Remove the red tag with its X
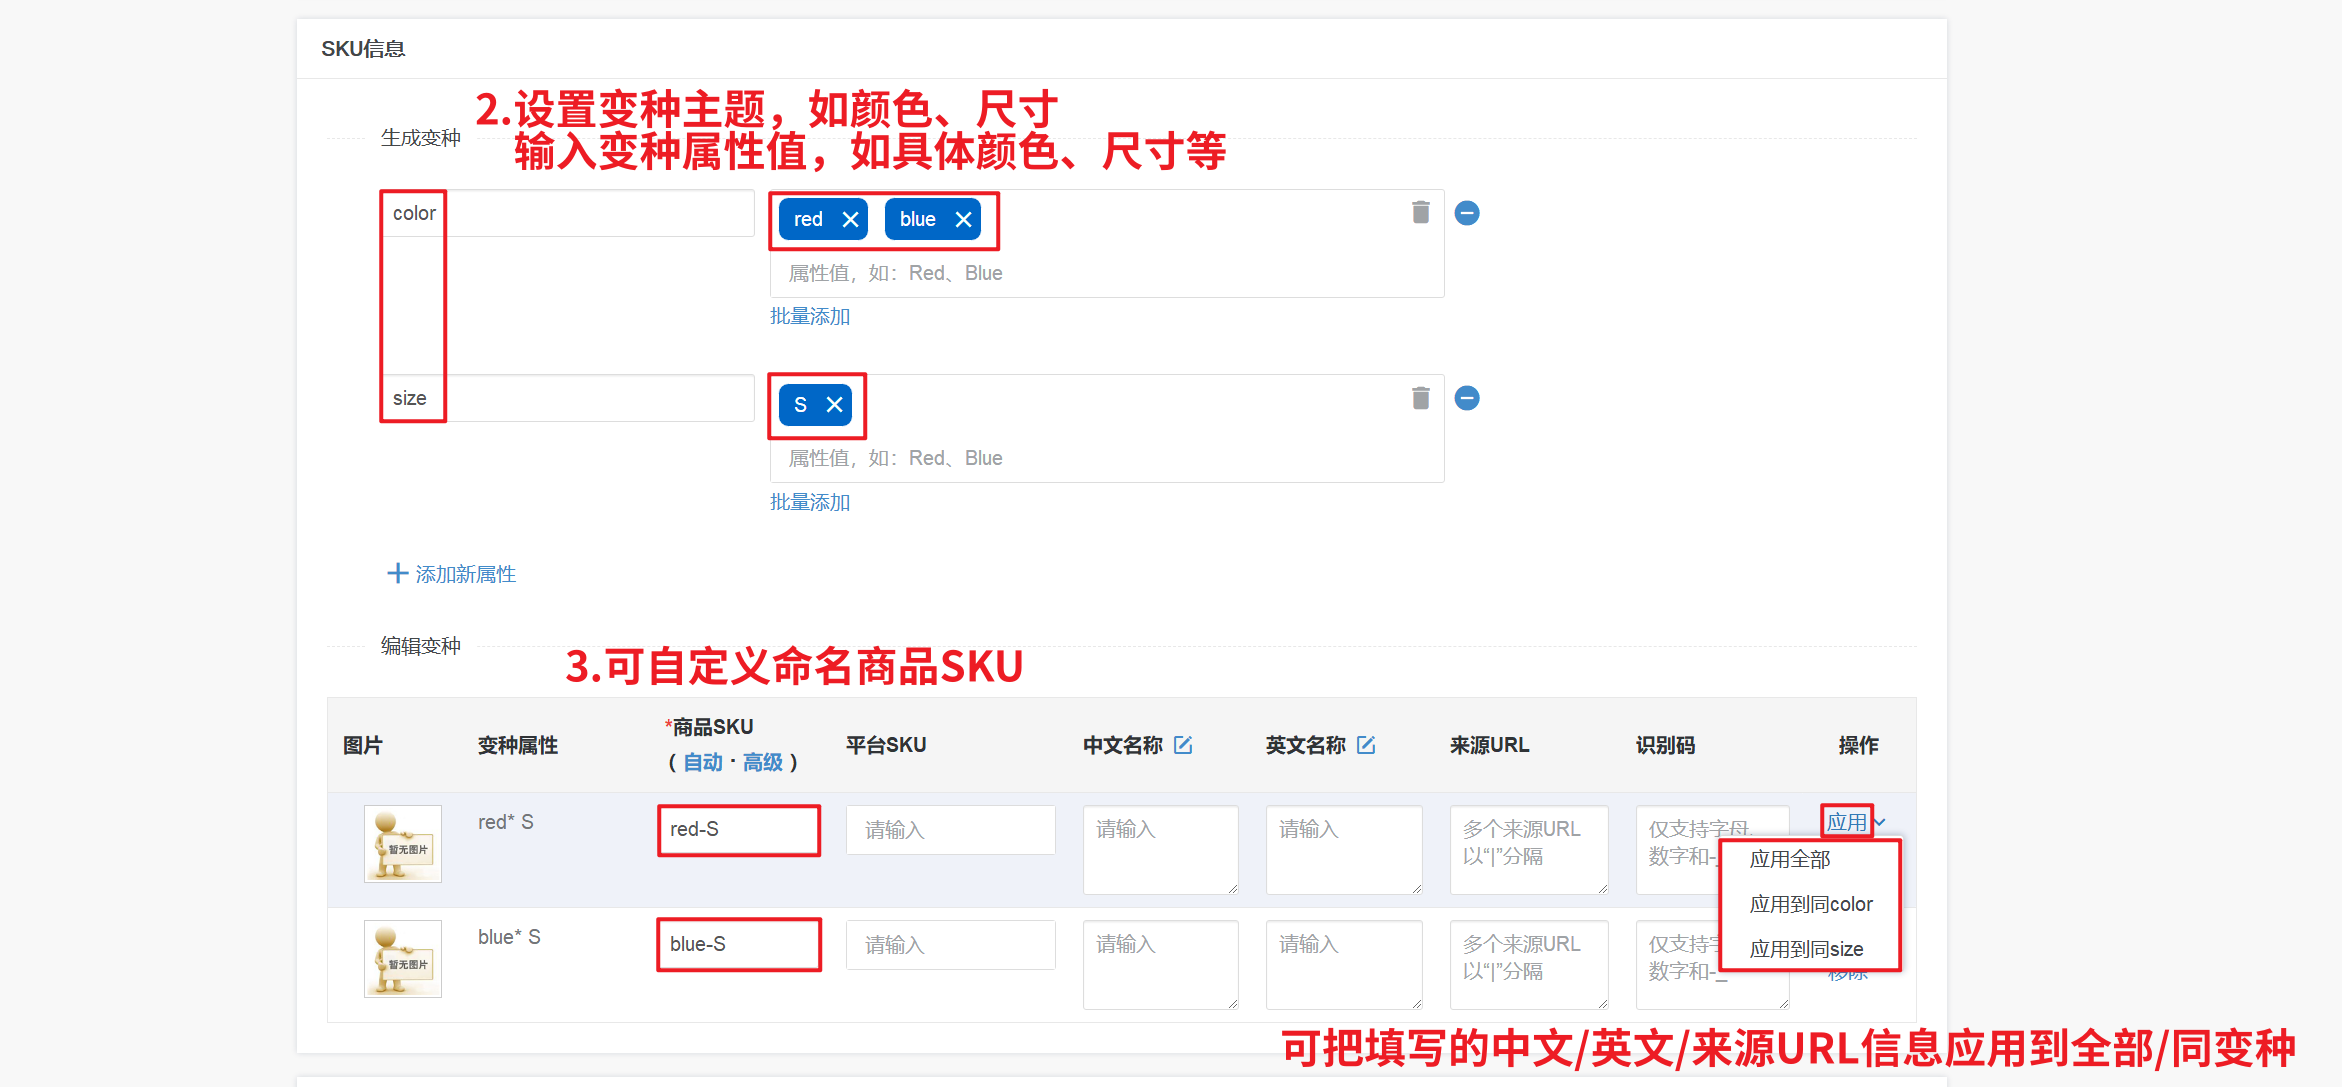This screenshot has height=1087, width=2342. (x=850, y=220)
